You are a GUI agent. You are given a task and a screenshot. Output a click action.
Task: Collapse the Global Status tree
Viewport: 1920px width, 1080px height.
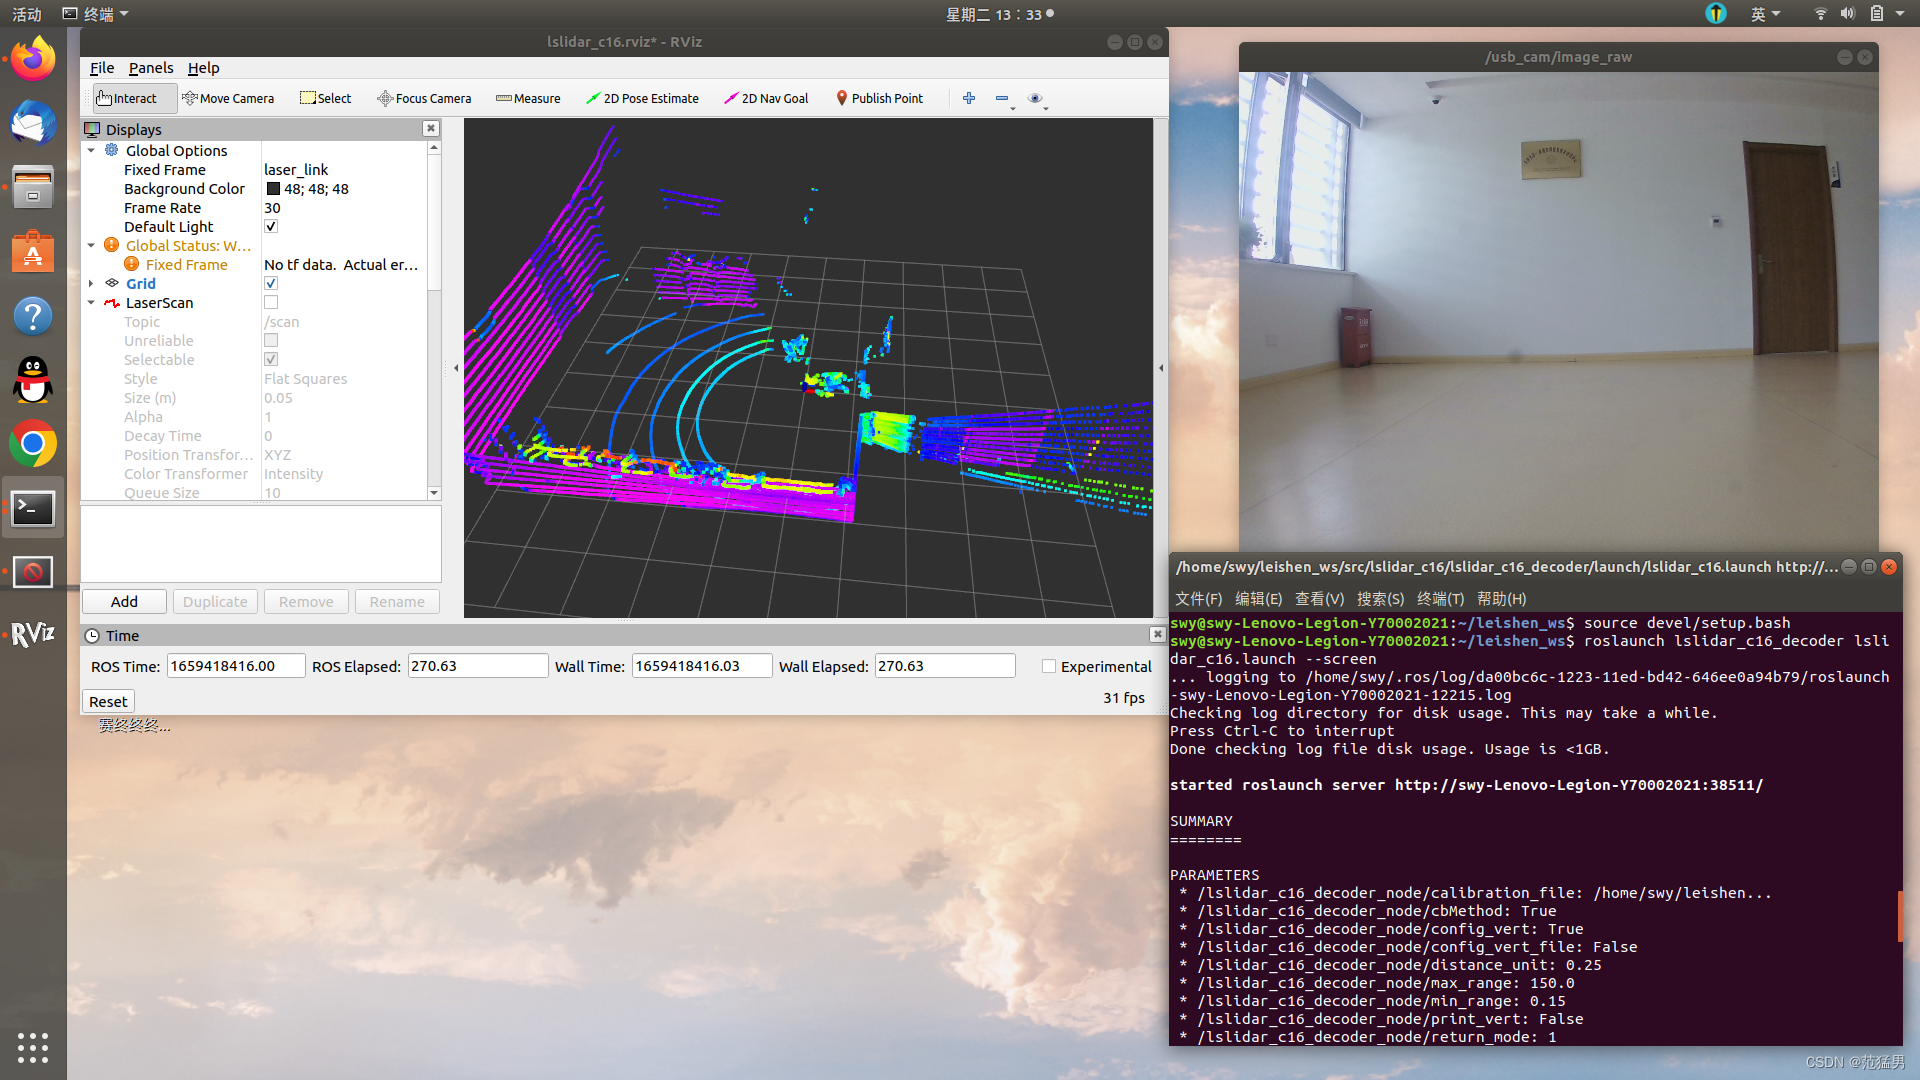[x=91, y=246]
